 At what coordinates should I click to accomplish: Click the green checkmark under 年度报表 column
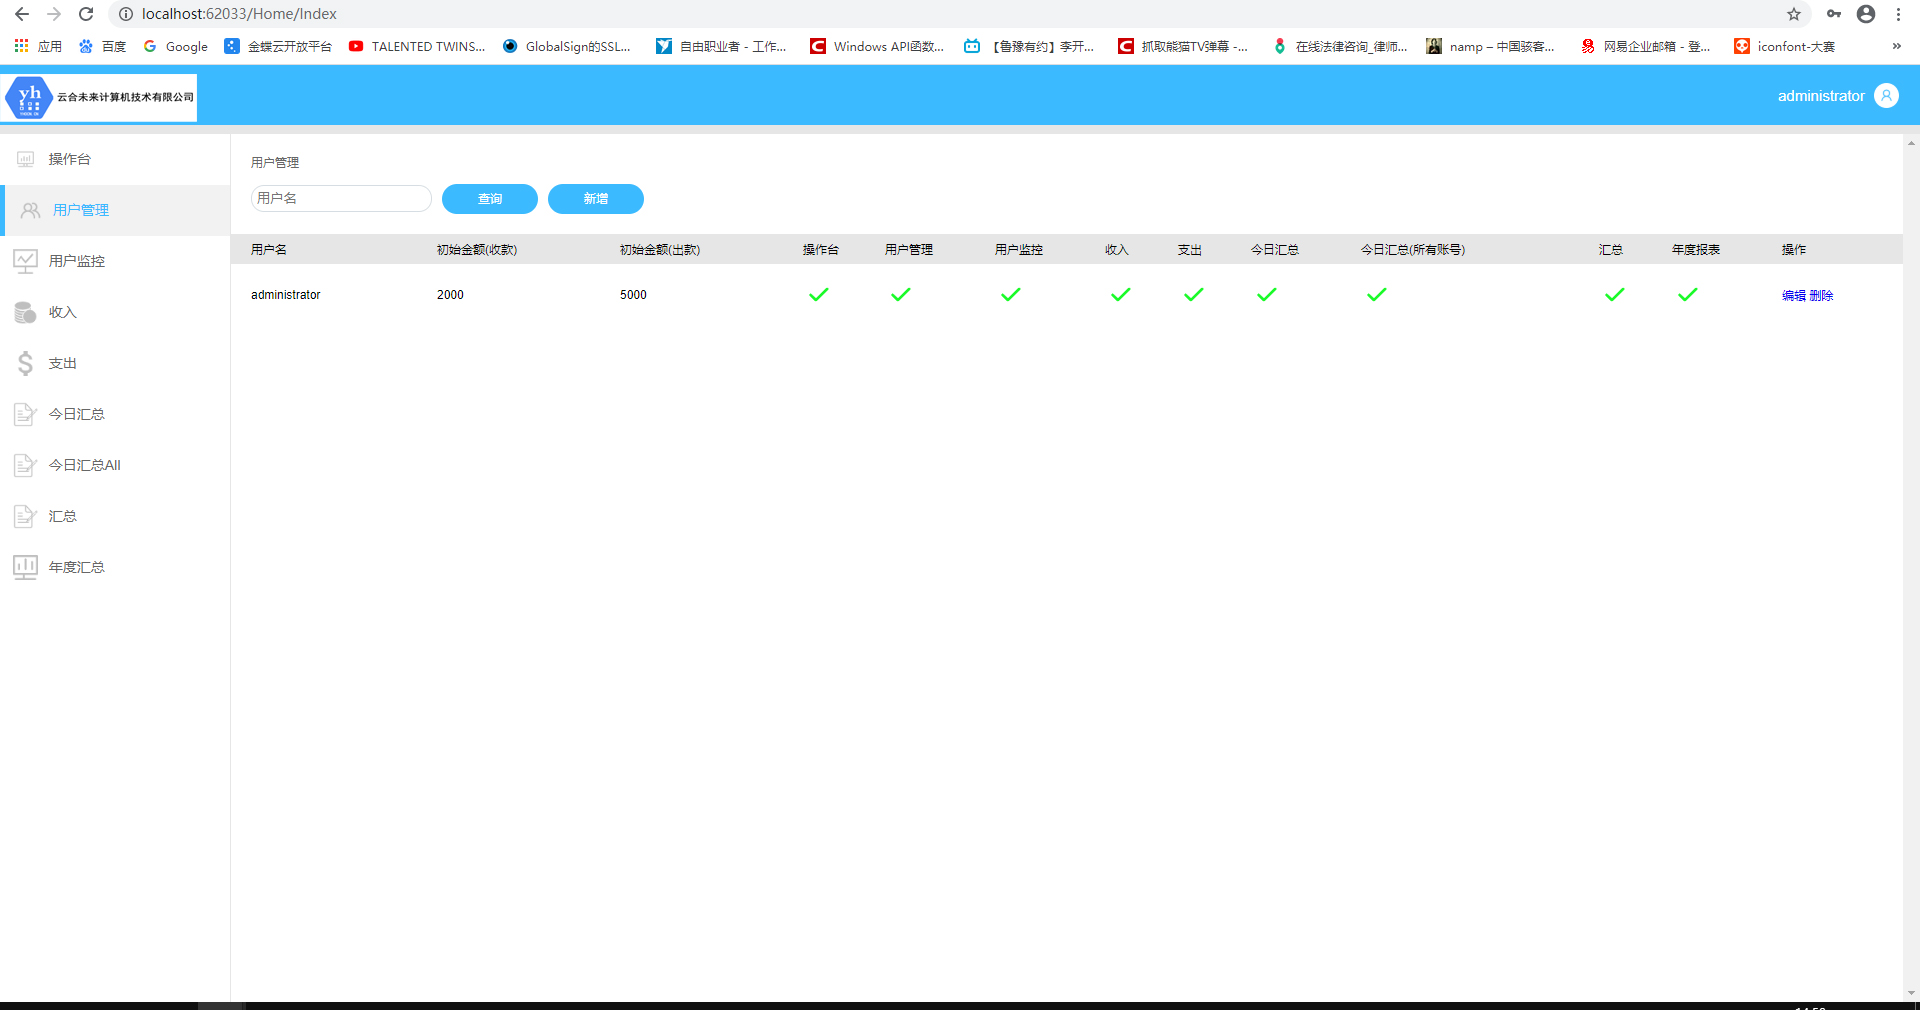[1688, 295]
